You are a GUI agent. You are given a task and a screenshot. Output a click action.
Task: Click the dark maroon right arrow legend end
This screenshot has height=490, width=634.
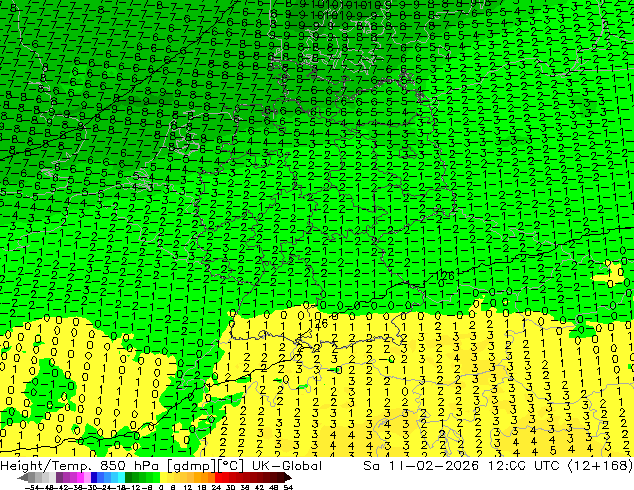point(289,477)
